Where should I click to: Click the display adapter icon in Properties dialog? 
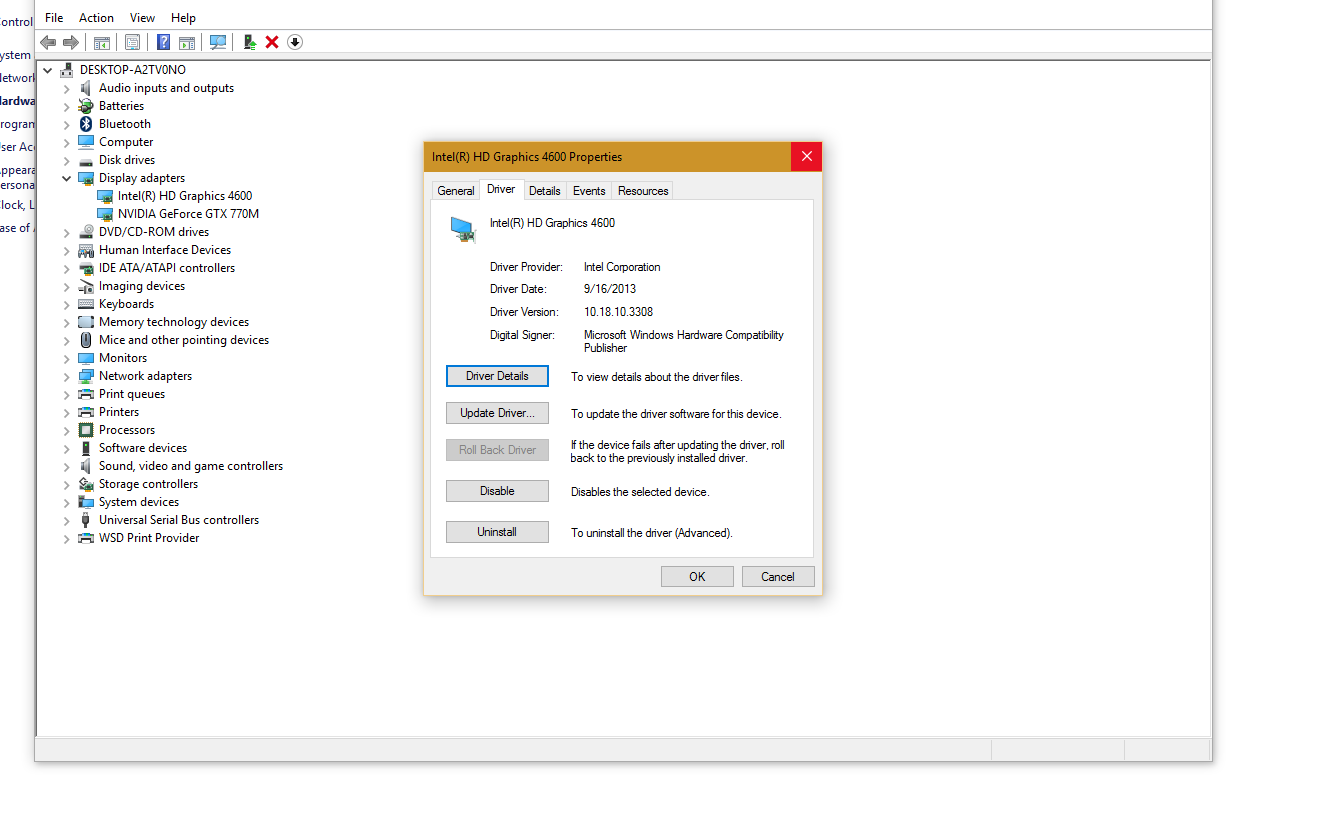pyautogui.click(x=461, y=229)
